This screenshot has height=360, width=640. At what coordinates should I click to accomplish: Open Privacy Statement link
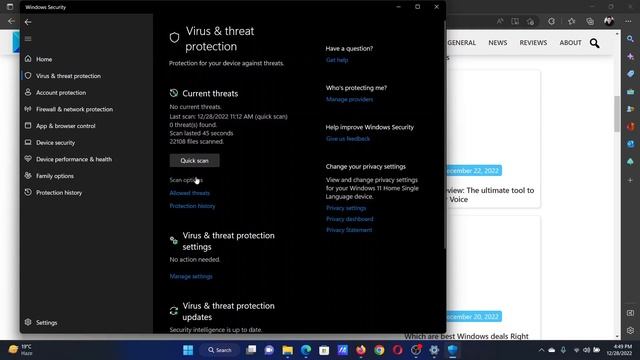[349, 230]
